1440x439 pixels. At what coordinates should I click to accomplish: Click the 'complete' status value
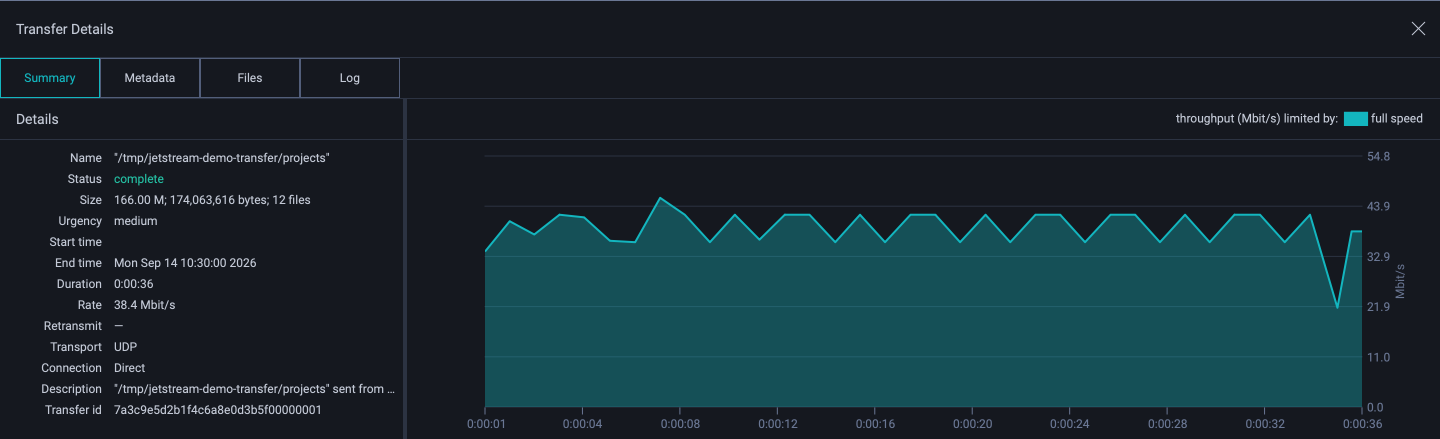click(139, 179)
